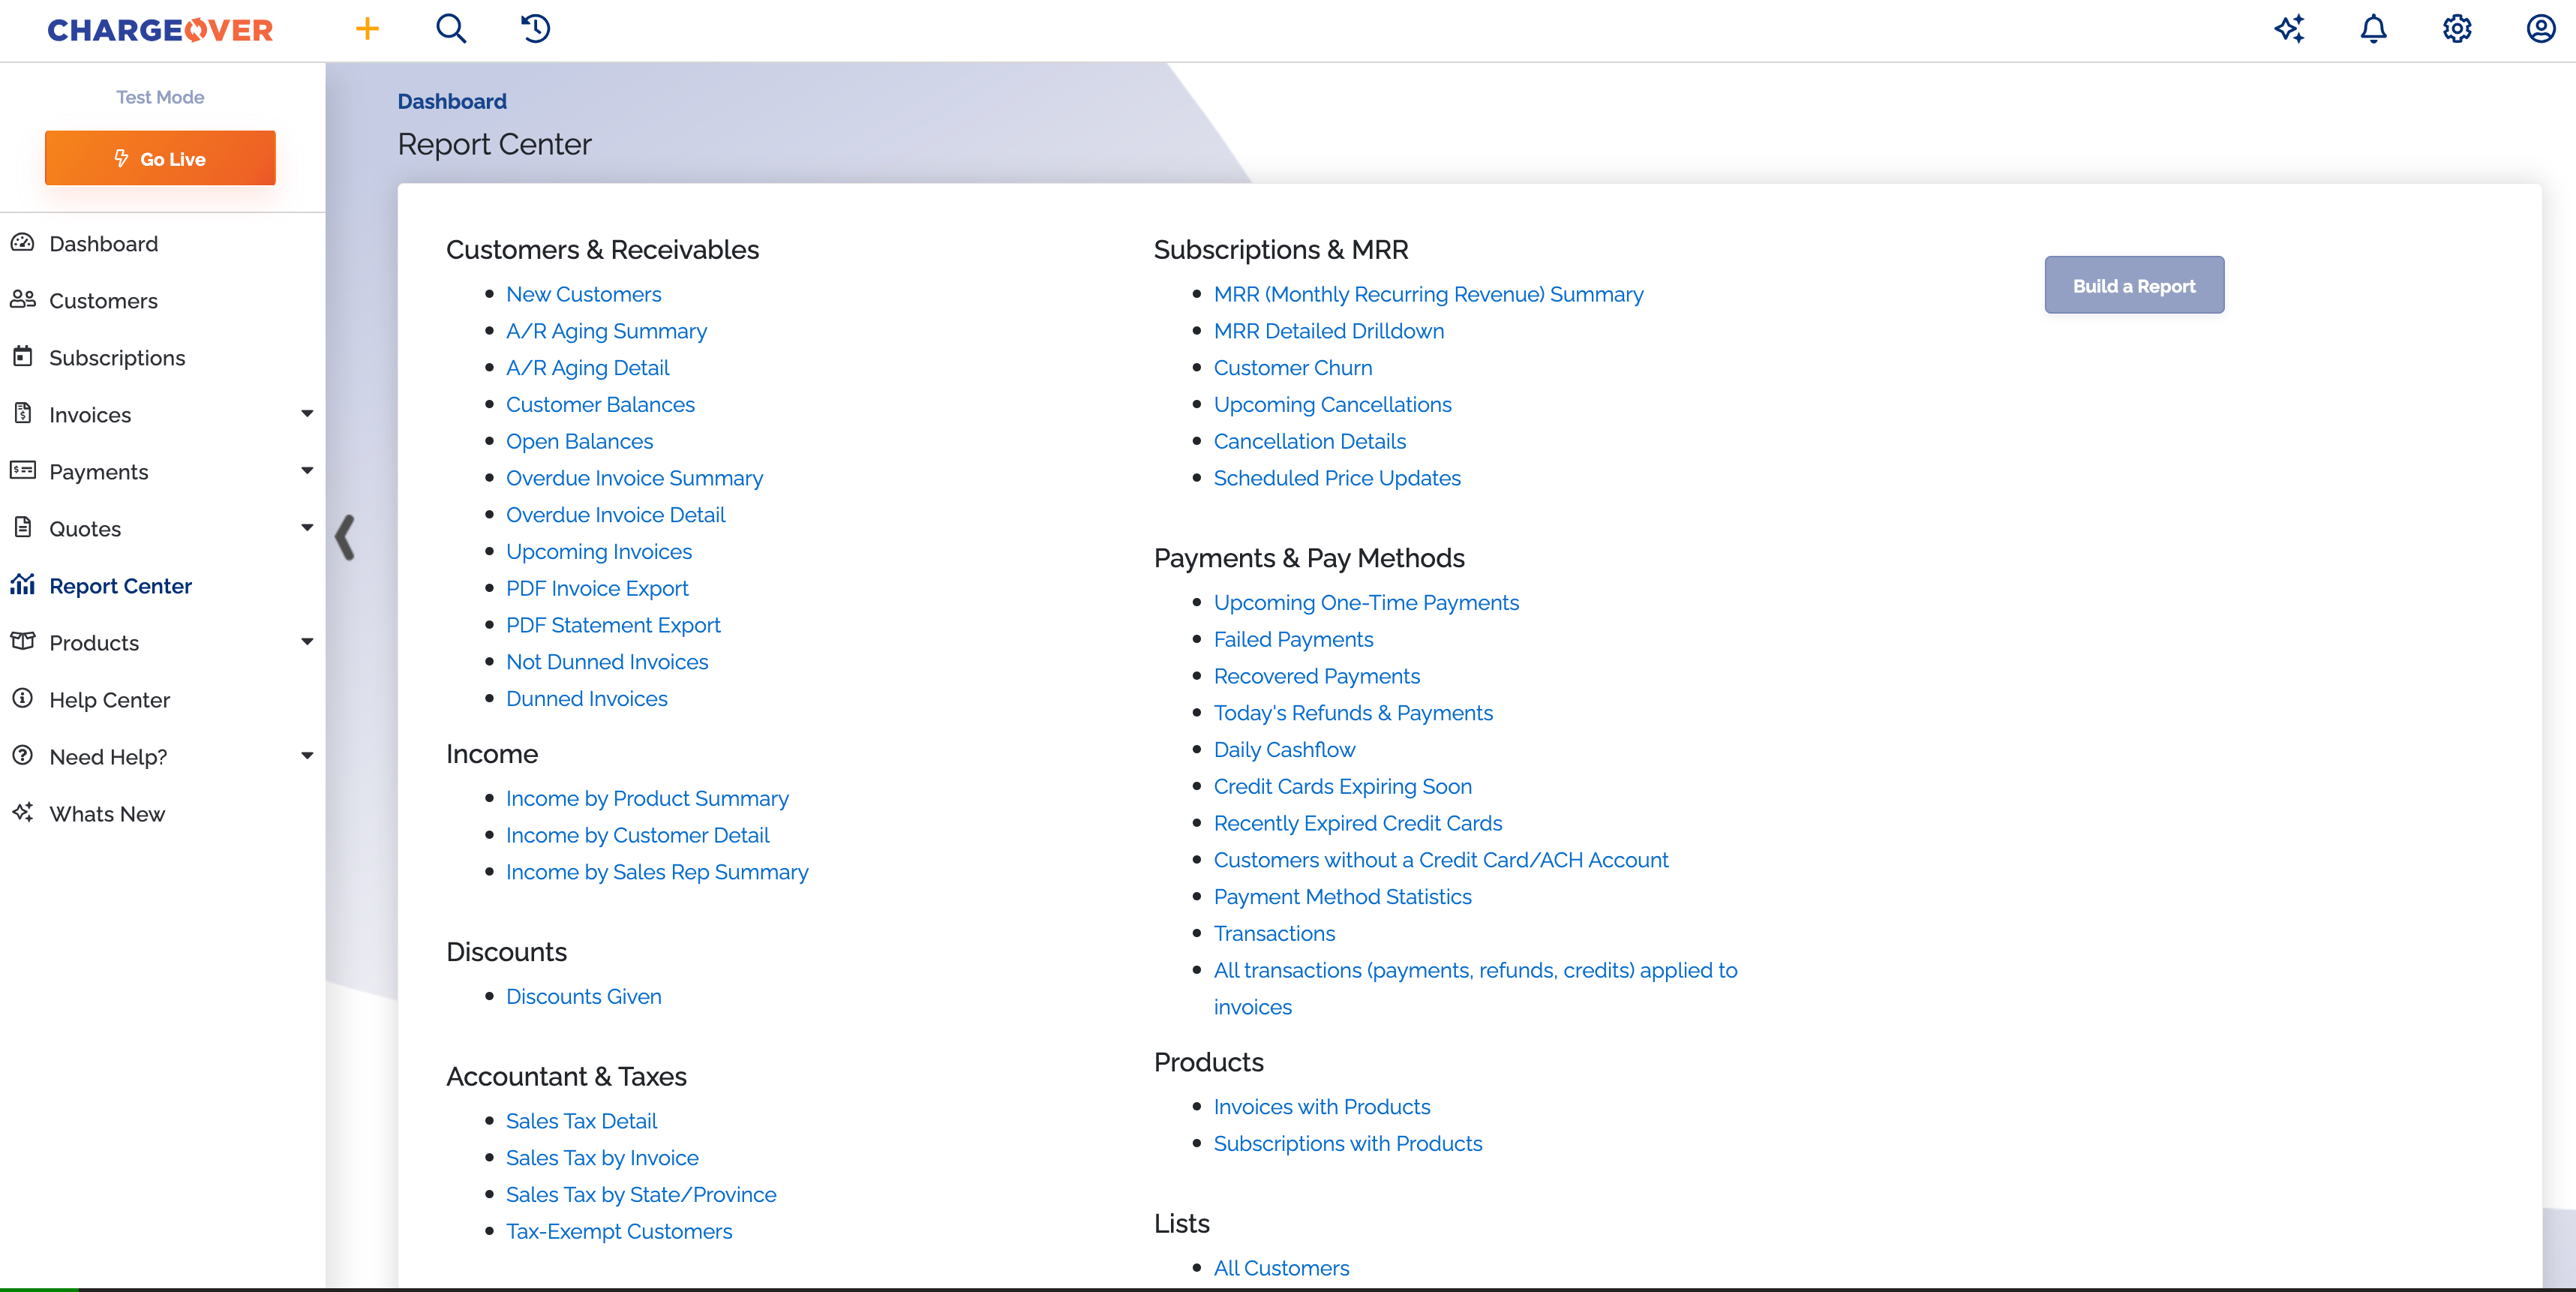The width and height of the screenshot is (2576, 1292).
Task: Expand the Products submenu arrow
Action: coord(307,642)
